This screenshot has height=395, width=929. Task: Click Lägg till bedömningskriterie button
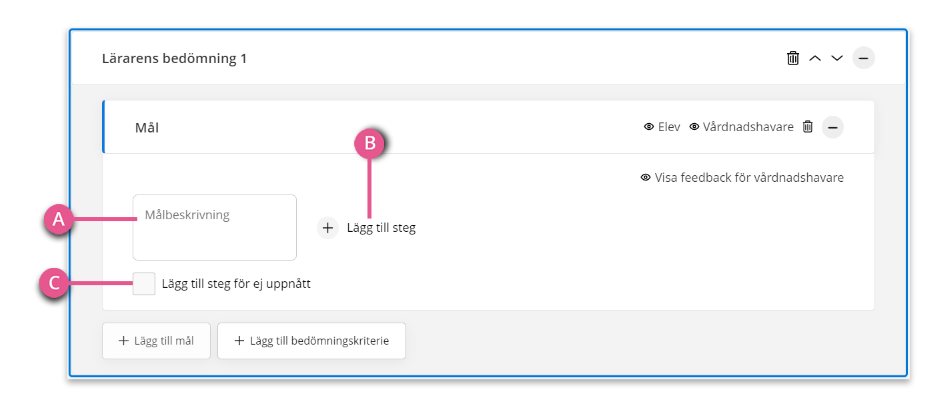312,341
